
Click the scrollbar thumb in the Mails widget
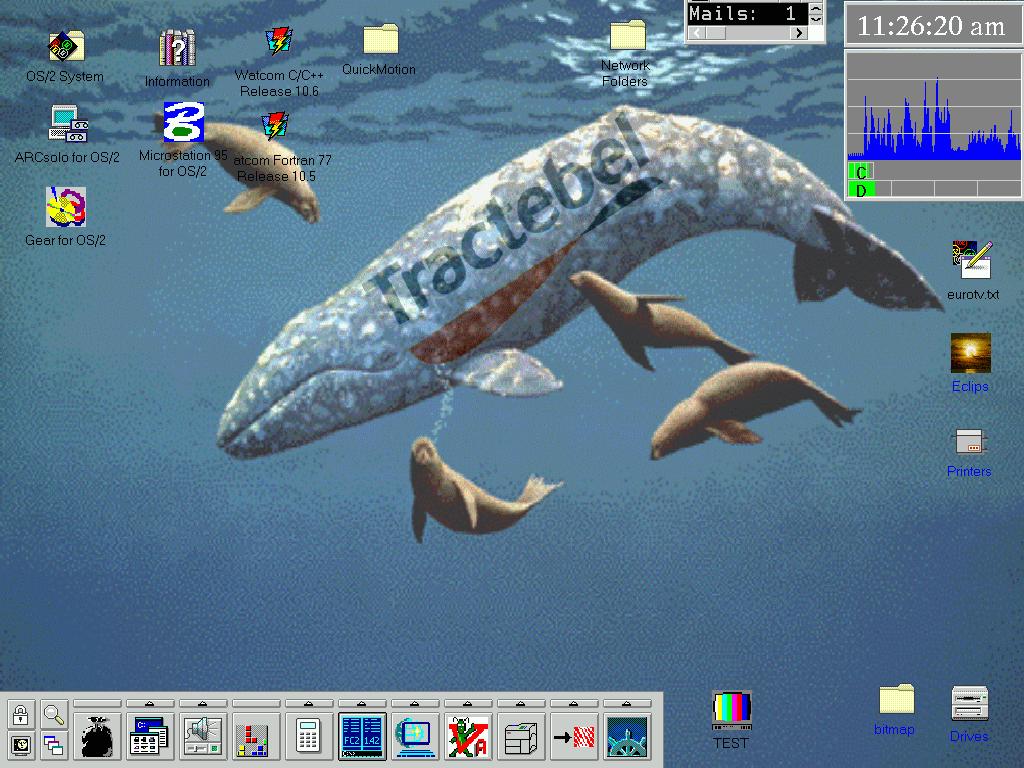(x=716, y=33)
